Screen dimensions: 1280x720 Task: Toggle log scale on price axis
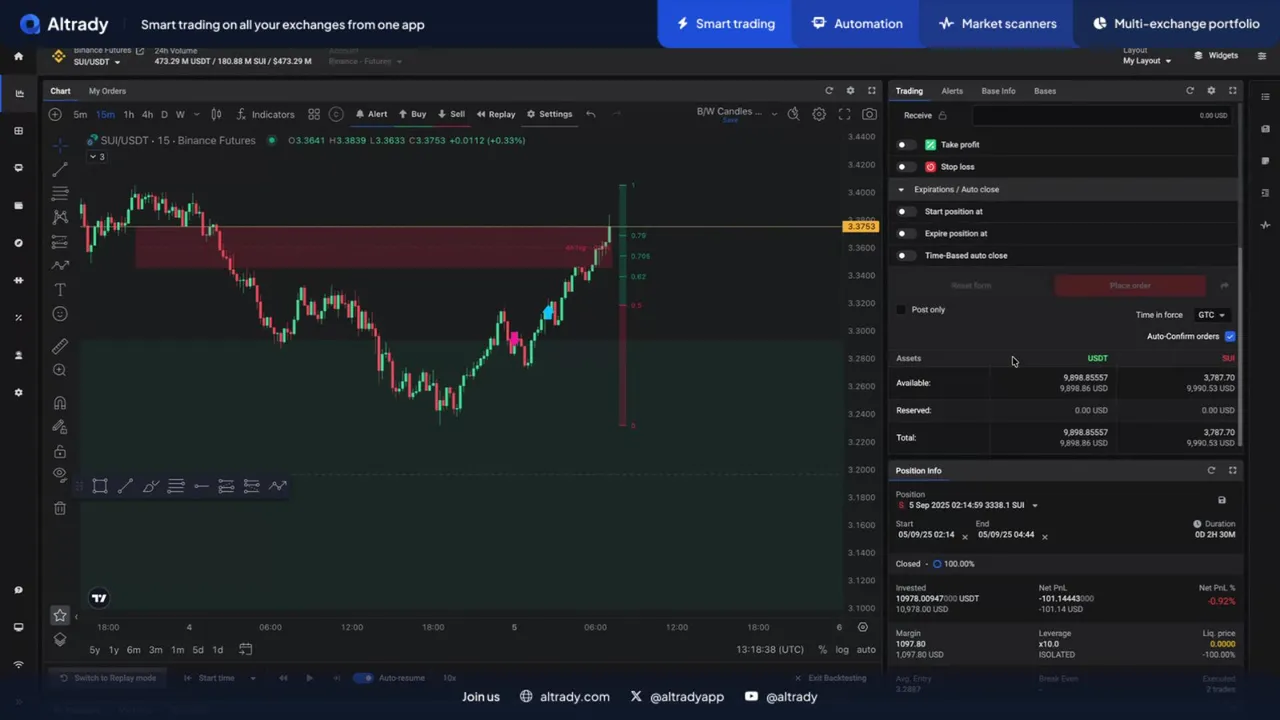point(842,650)
